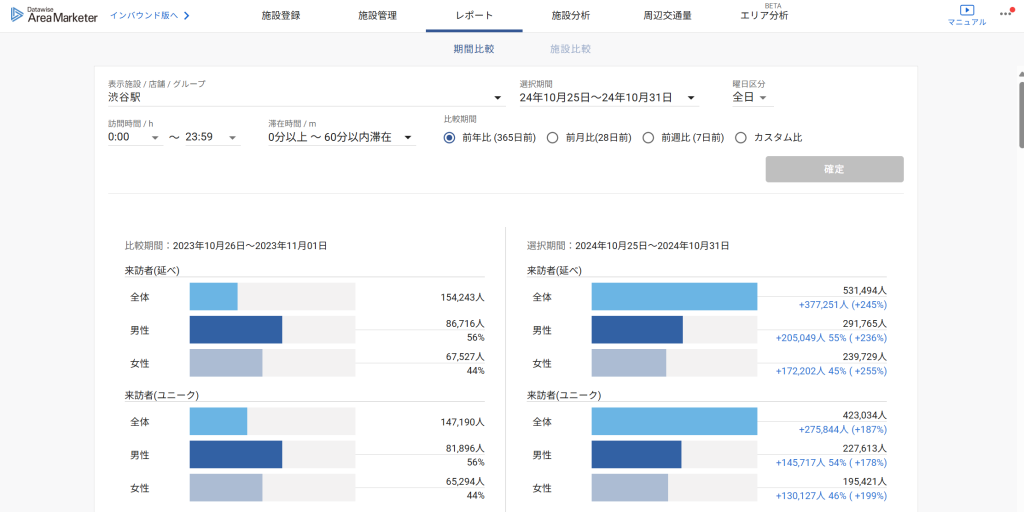The width and height of the screenshot is (1024, 512).
Task: Open the マニュアル video manual icon
Action: click(x=966, y=12)
